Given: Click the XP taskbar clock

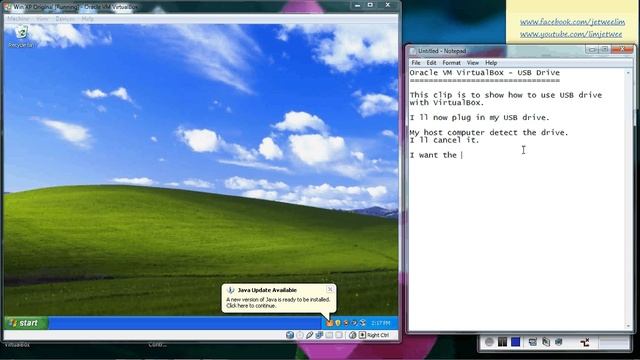Looking at the screenshot, I should click(x=380, y=323).
